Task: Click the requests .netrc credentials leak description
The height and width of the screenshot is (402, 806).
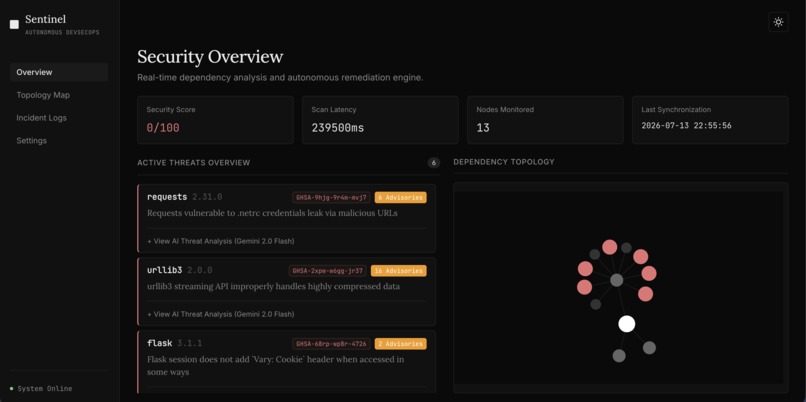Action: tap(272, 213)
